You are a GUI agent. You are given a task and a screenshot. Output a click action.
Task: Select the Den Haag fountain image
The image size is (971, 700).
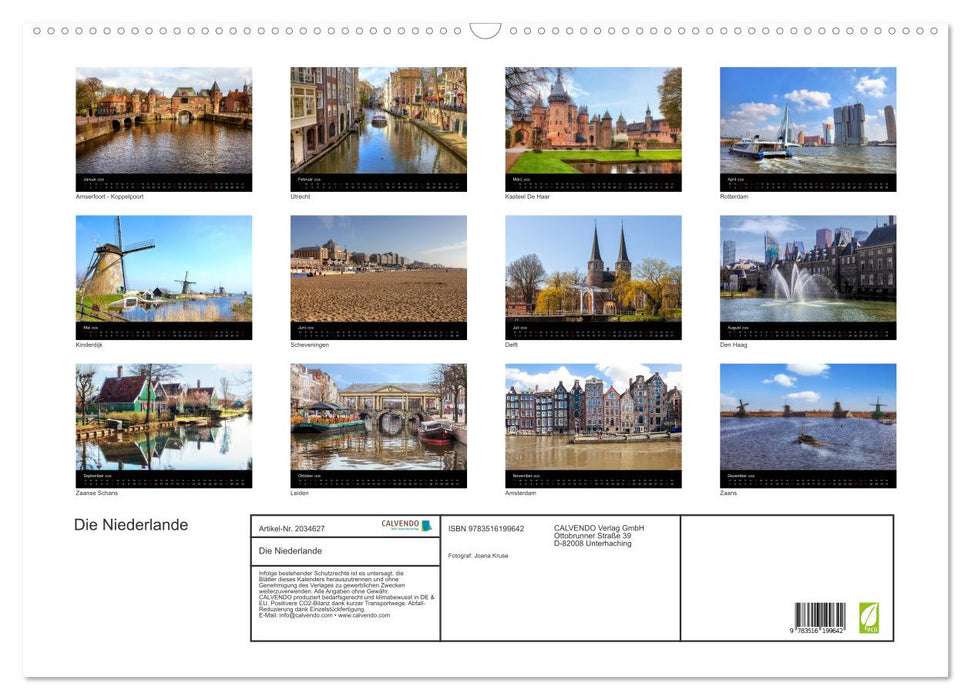(808, 270)
